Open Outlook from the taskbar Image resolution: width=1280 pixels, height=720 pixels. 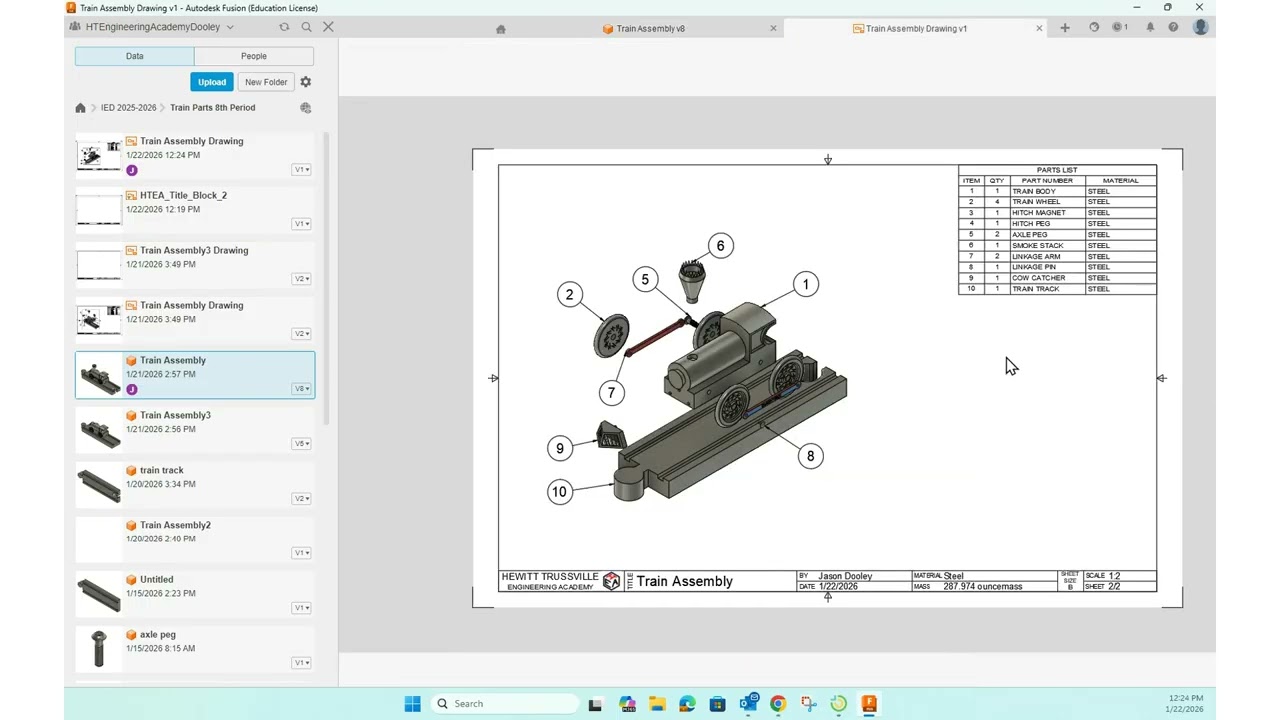748,704
